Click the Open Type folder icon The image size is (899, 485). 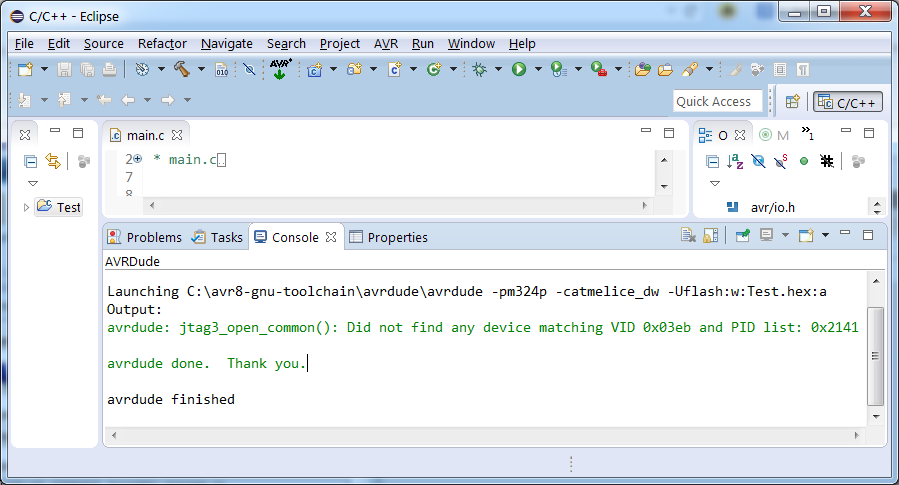pyautogui.click(x=643, y=69)
